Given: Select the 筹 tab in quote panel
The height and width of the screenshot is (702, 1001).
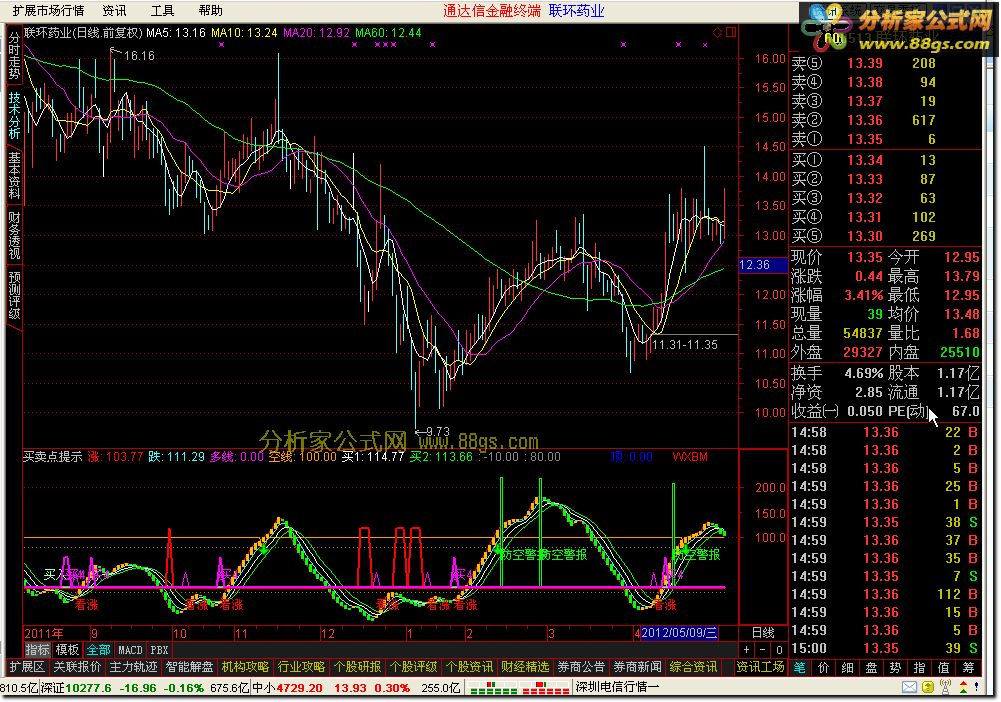Looking at the screenshot, I should (968, 668).
